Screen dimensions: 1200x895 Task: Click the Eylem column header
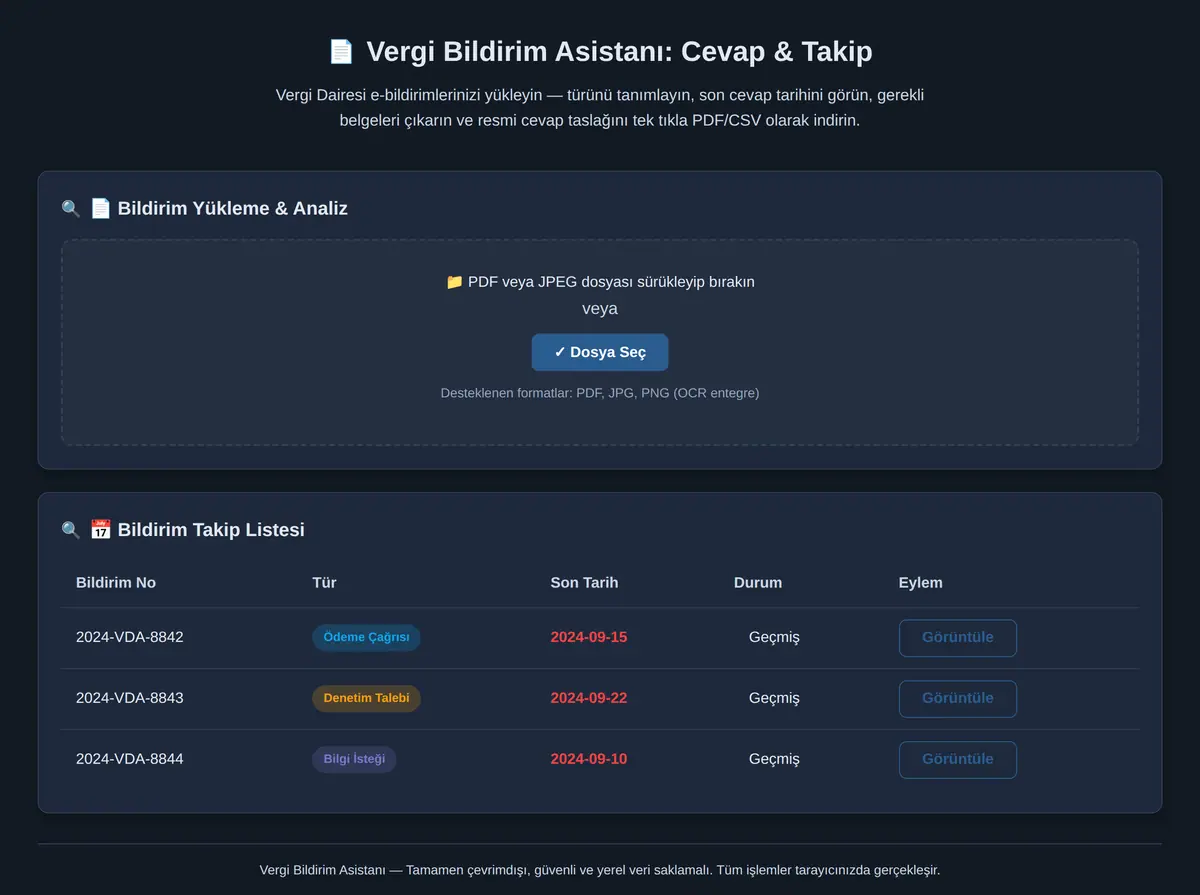[920, 583]
